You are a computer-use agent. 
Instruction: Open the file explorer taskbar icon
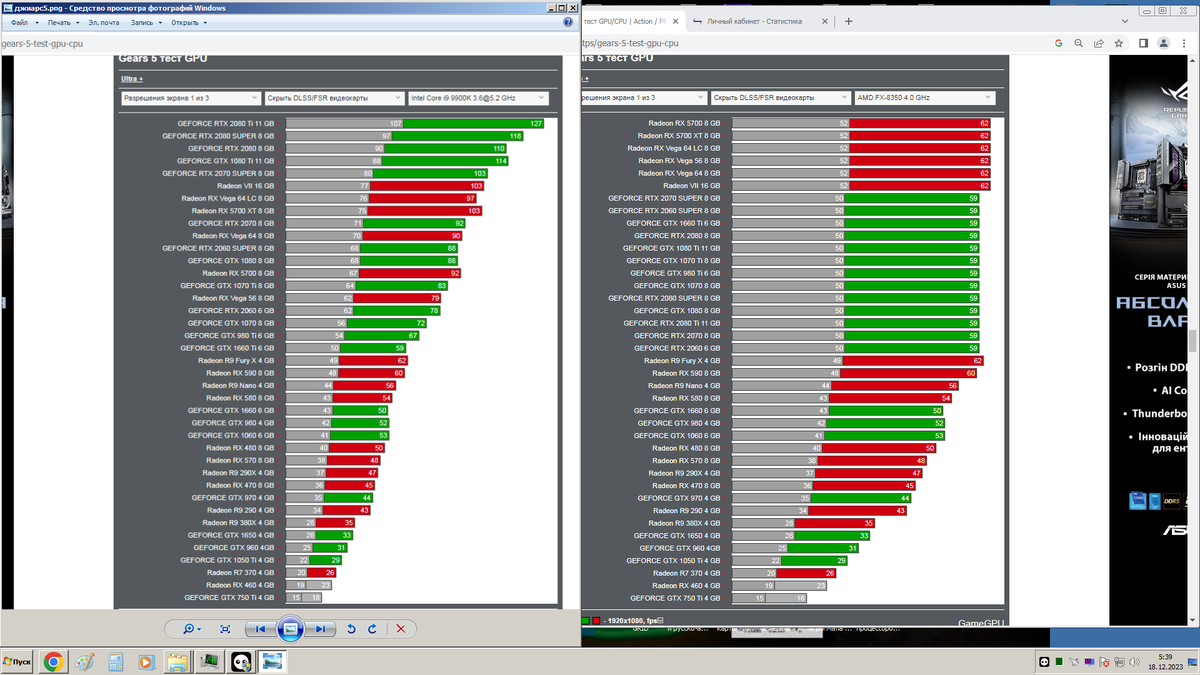click(177, 661)
